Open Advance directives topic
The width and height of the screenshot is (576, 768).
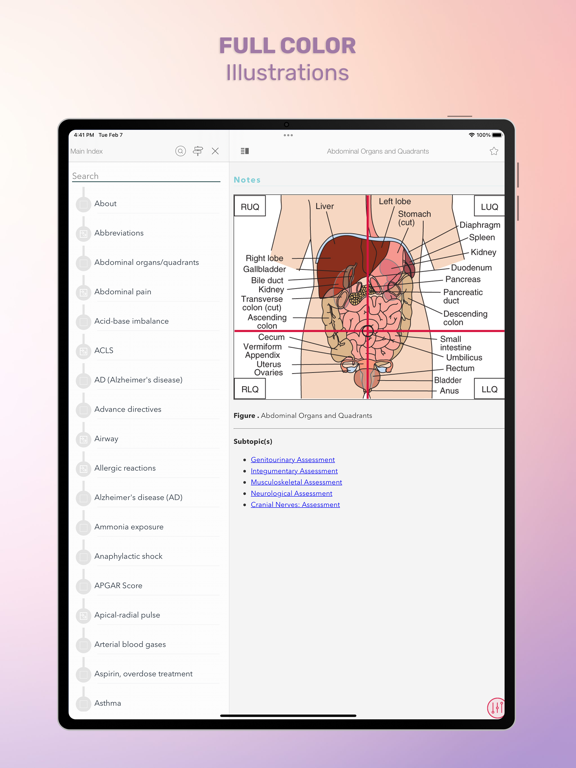pyautogui.click(x=127, y=409)
